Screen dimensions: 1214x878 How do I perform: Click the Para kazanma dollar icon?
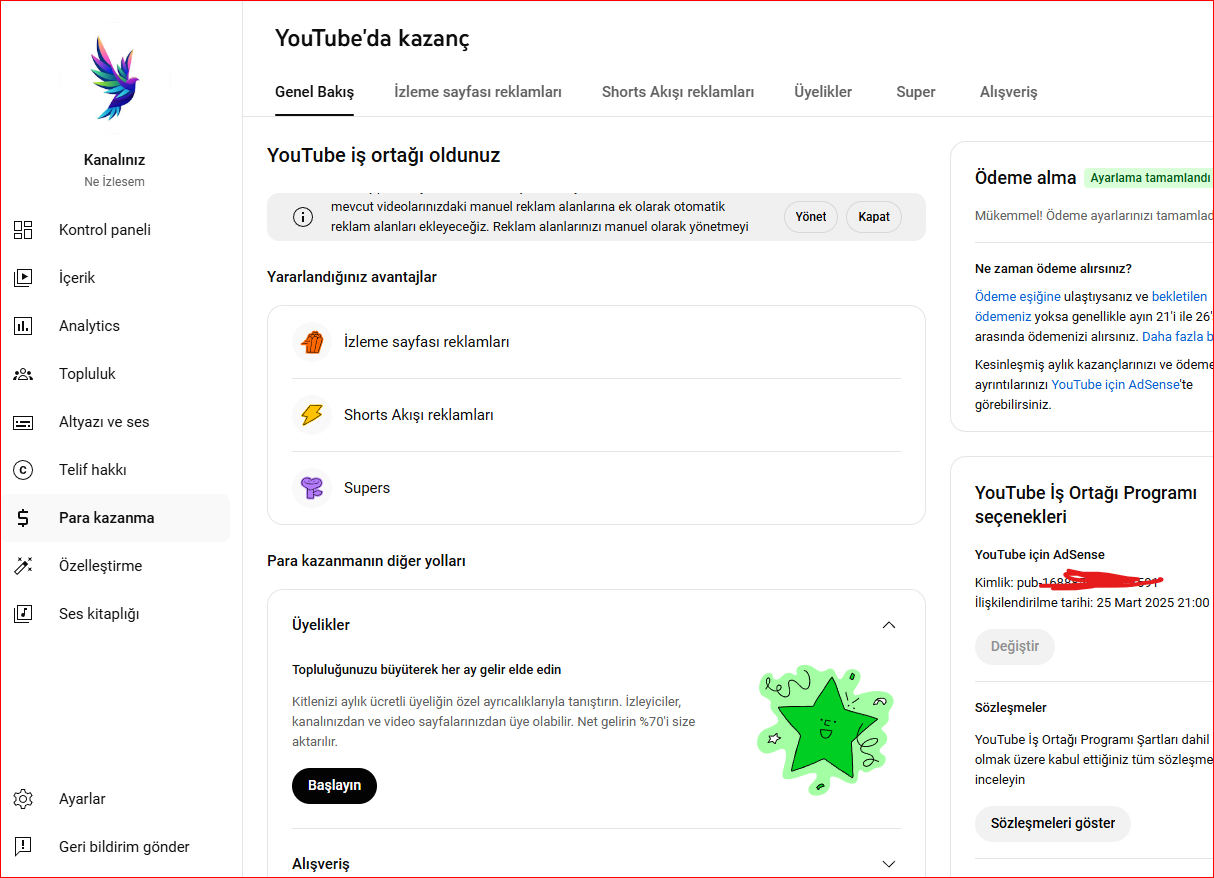click(x=23, y=518)
